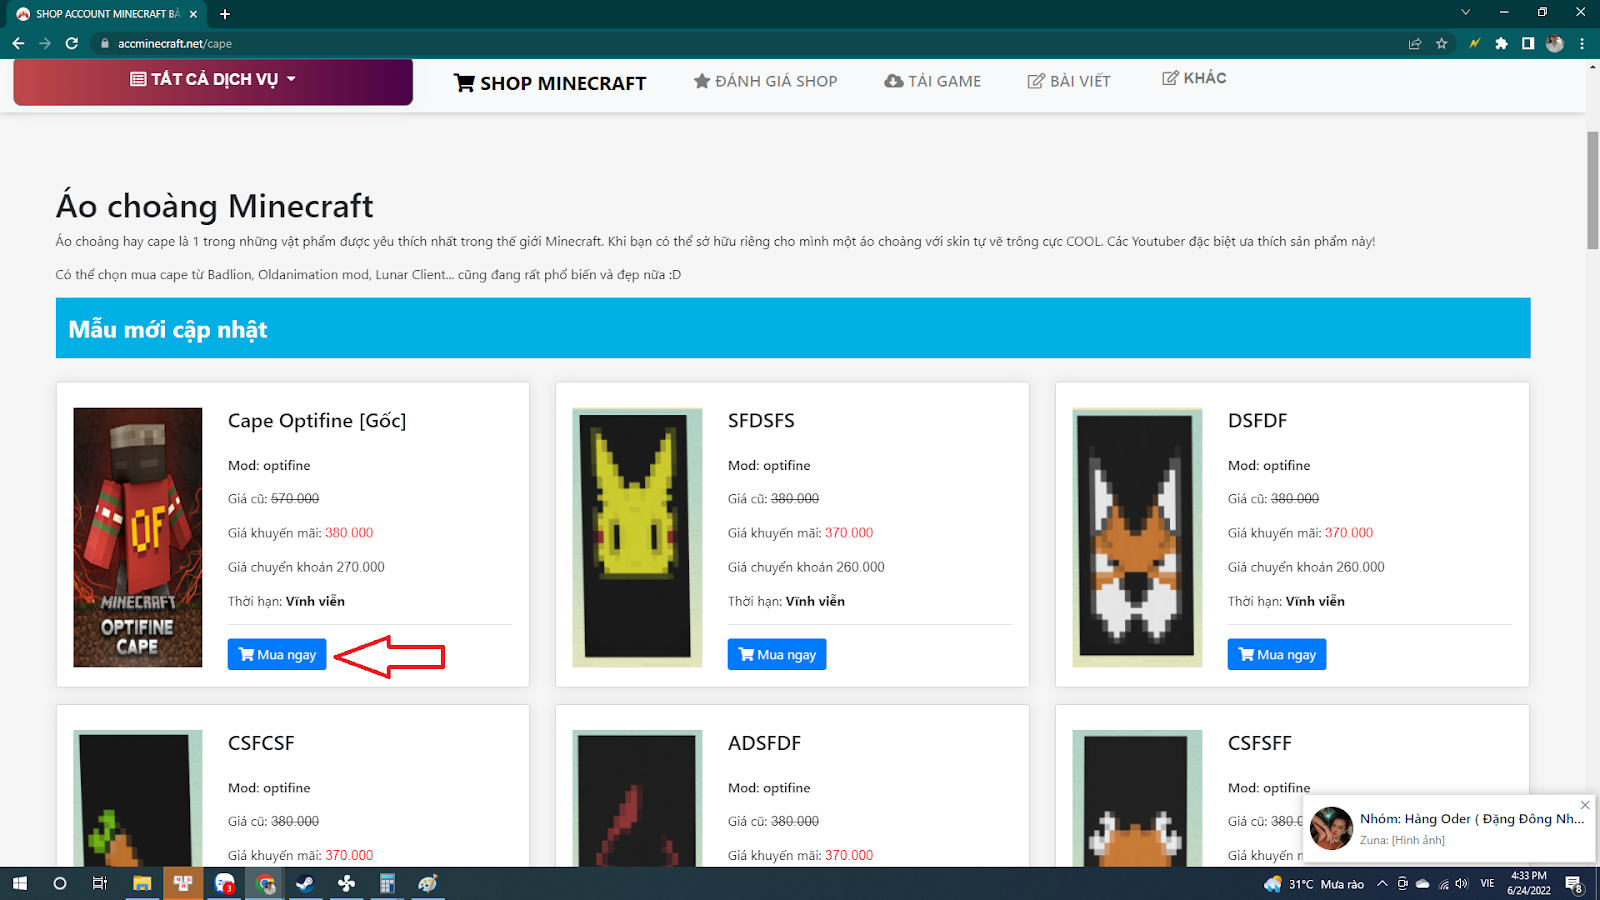The height and width of the screenshot is (900, 1600).
Task: Select the ADSFDF product title
Action: [x=764, y=743]
